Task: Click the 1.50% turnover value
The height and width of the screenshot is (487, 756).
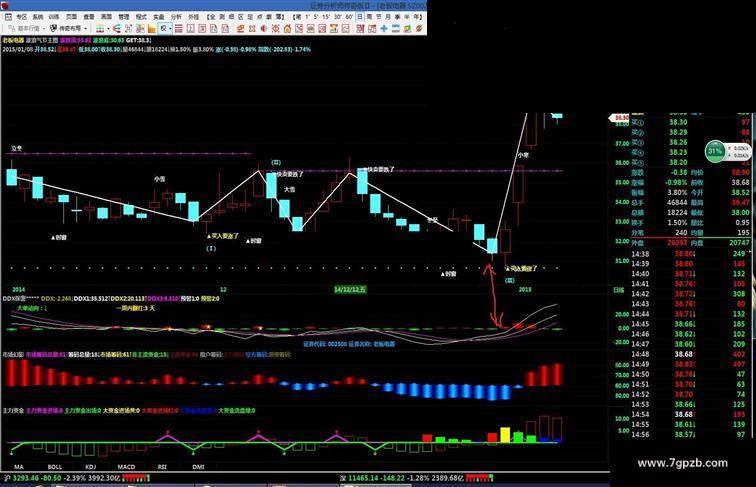Action: 677,223
